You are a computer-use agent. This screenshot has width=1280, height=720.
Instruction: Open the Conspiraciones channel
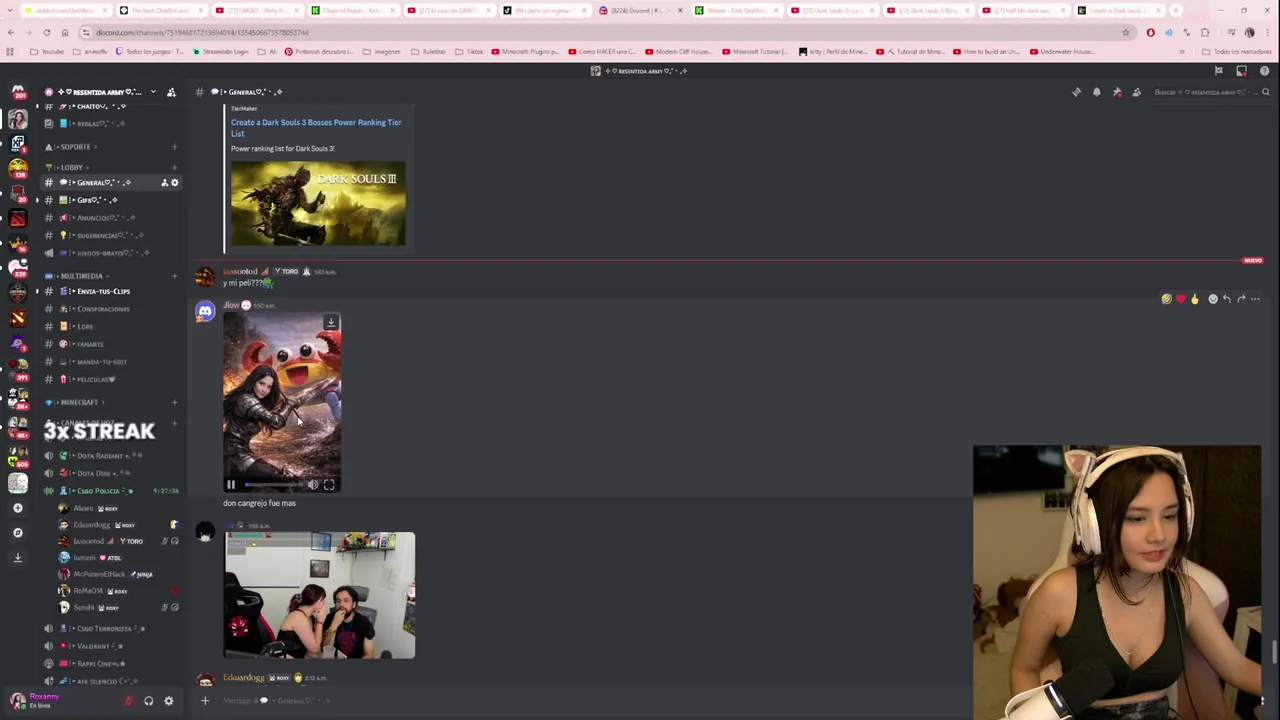click(x=110, y=309)
